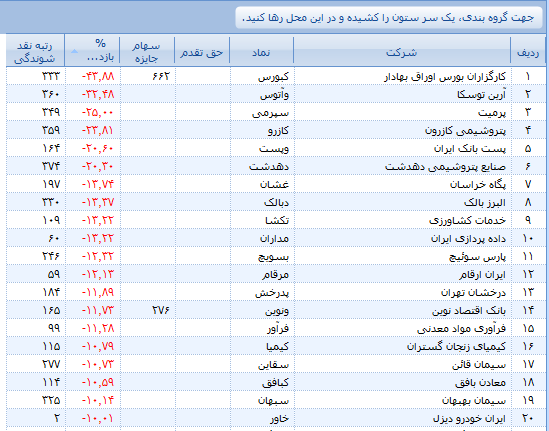Click symbol مرقام
Image resolution: width=549 pixels, height=431 pixels.
click(276, 274)
